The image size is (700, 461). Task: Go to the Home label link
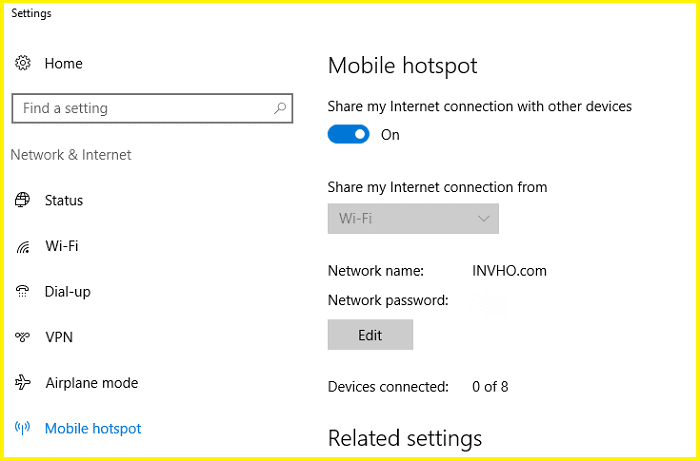(63, 64)
